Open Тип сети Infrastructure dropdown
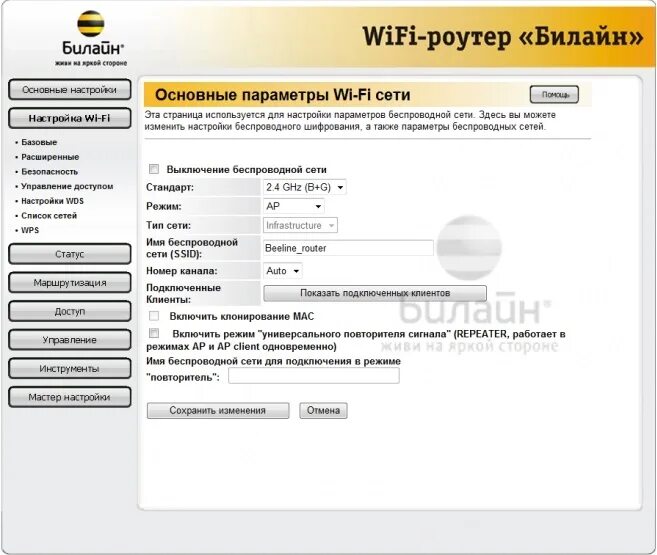The height and width of the screenshot is (555, 657). coord(300,225)
